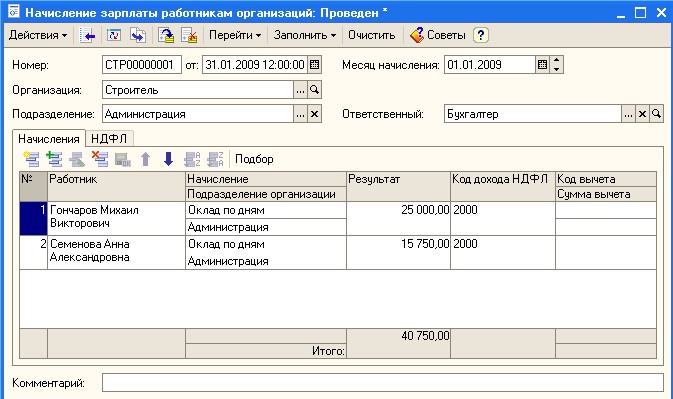Click the Код дохода НДФЛ column header
673x399 pixels.
[x=503, y=186]
